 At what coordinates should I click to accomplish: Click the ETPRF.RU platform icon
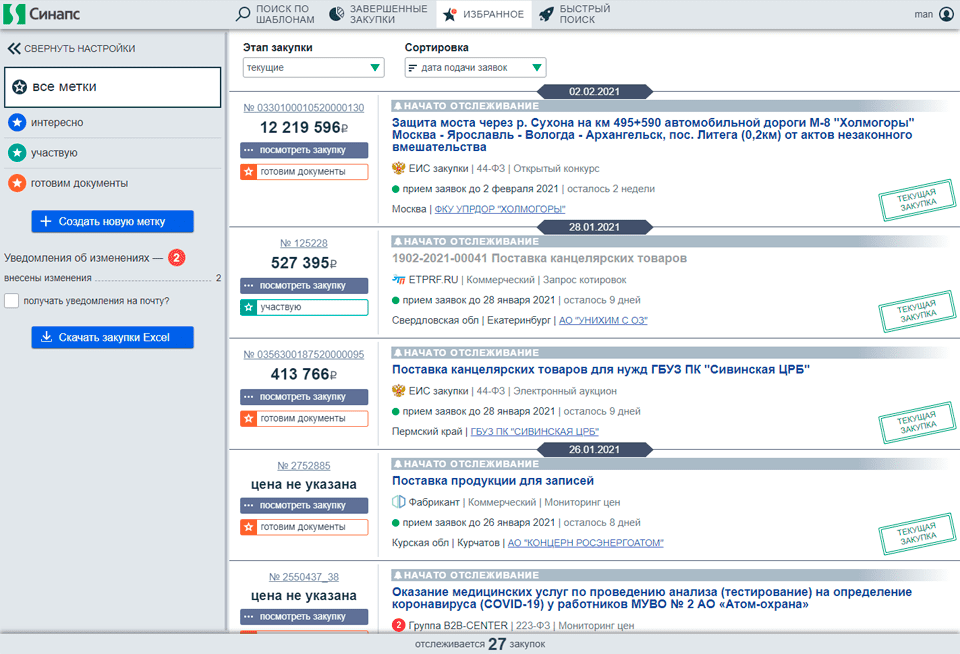(399, 279)
